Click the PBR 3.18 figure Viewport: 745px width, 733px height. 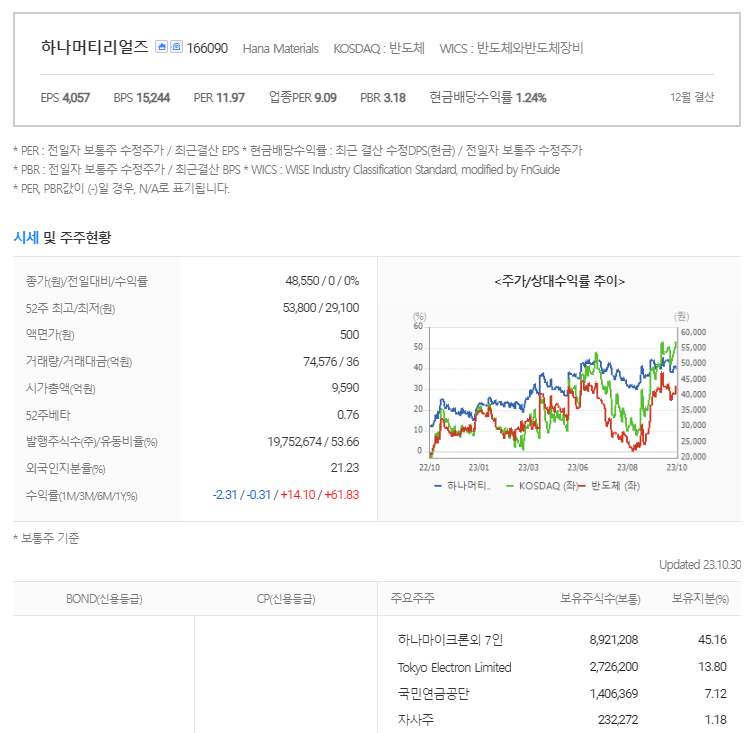pos(383,98)
